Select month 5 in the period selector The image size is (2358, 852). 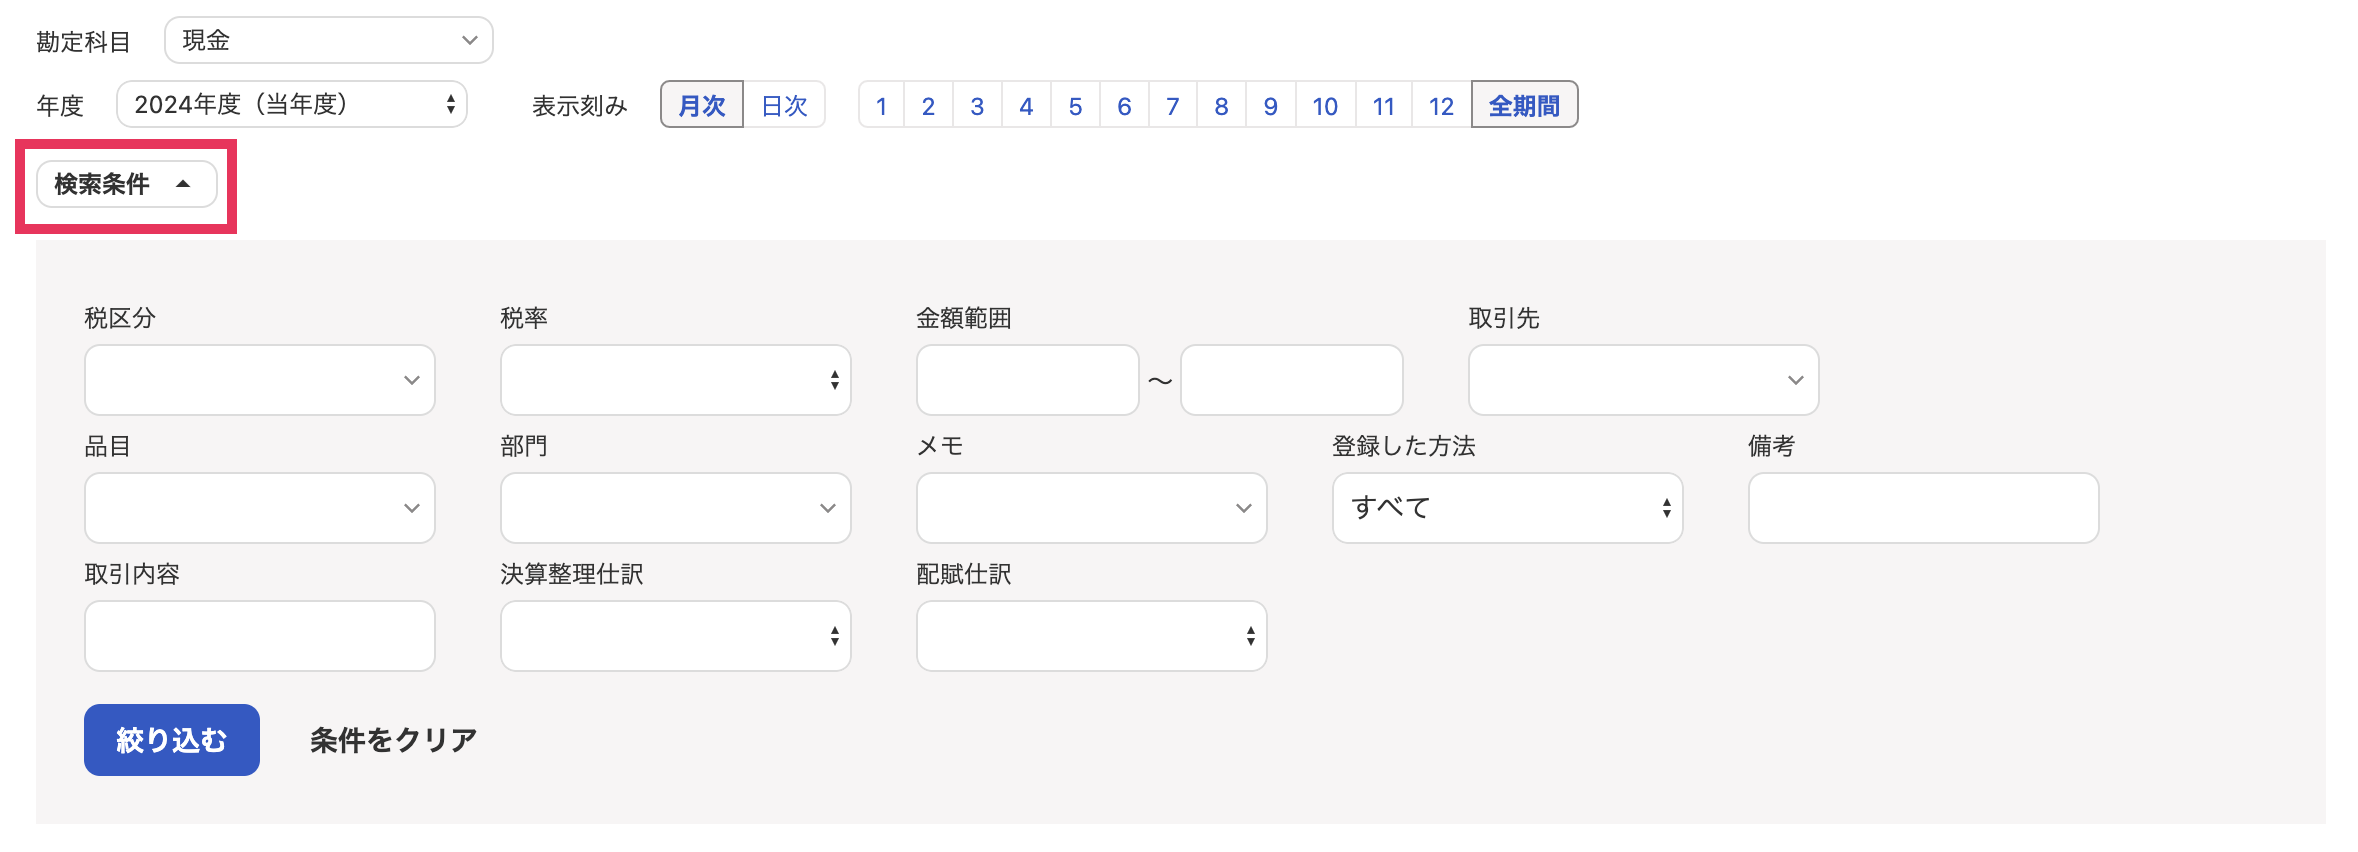pyautogui.click(x=1075, y=105)
